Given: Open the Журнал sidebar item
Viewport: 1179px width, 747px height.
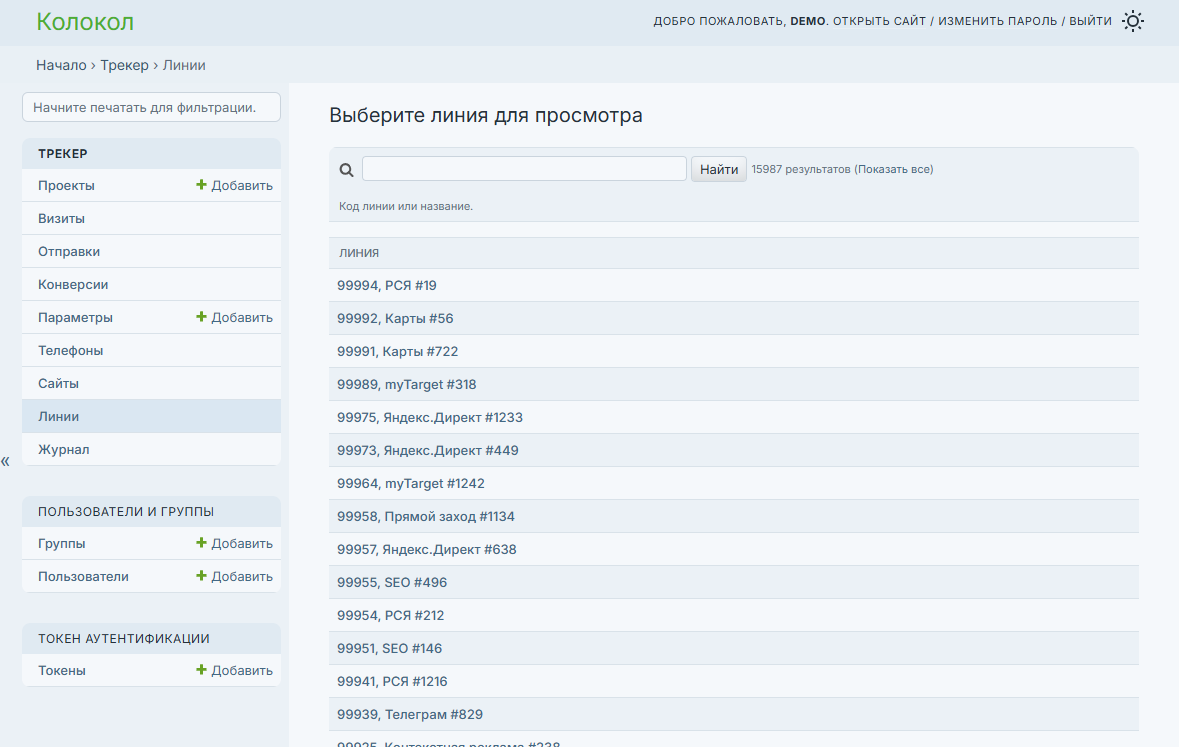Looking at the screenshot, I should point(64,450).
